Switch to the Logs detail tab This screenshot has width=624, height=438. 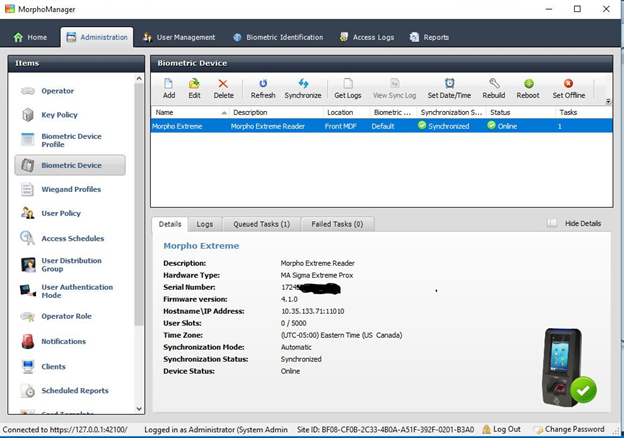[205, 224]
